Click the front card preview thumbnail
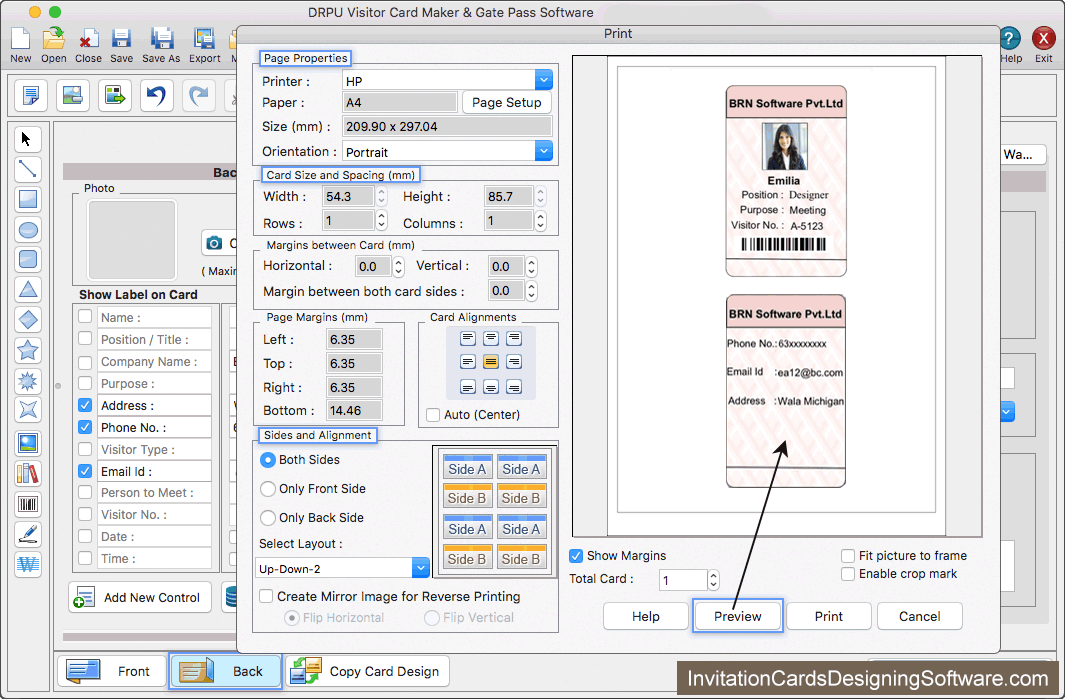This screenshot has height=699, width=1065. tap(786, 181)
